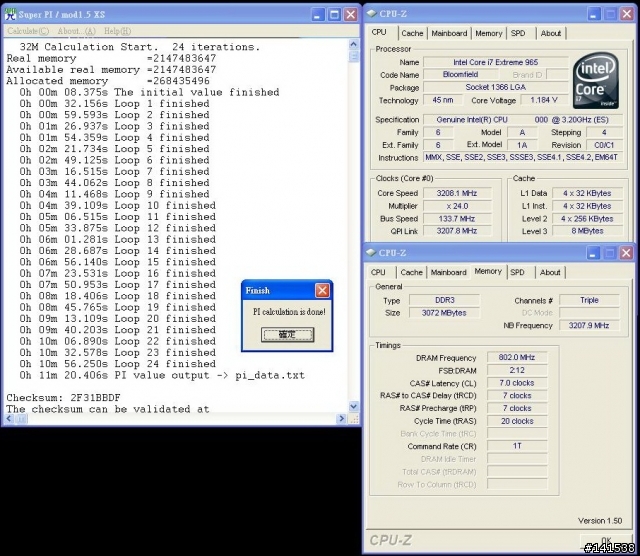Viewport: 640px width, 556px height.
Task: Click Core Voltage value 1.184 V
Action: coord(544,100)
